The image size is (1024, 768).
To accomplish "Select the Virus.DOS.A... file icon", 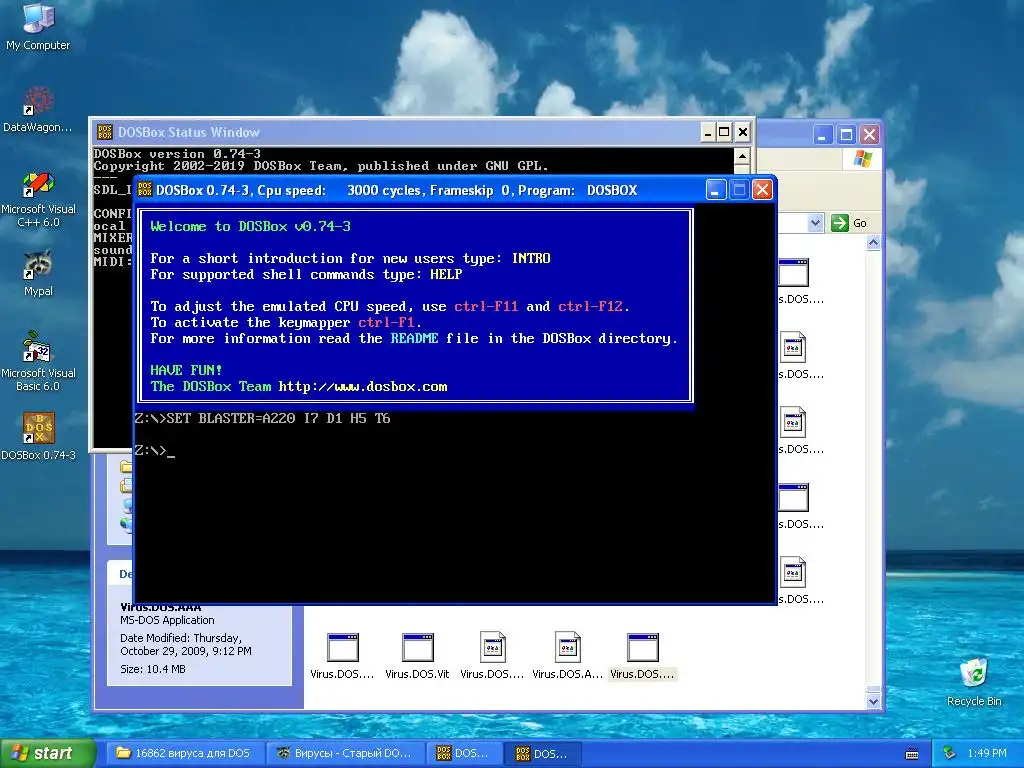I will coord(567,656).
